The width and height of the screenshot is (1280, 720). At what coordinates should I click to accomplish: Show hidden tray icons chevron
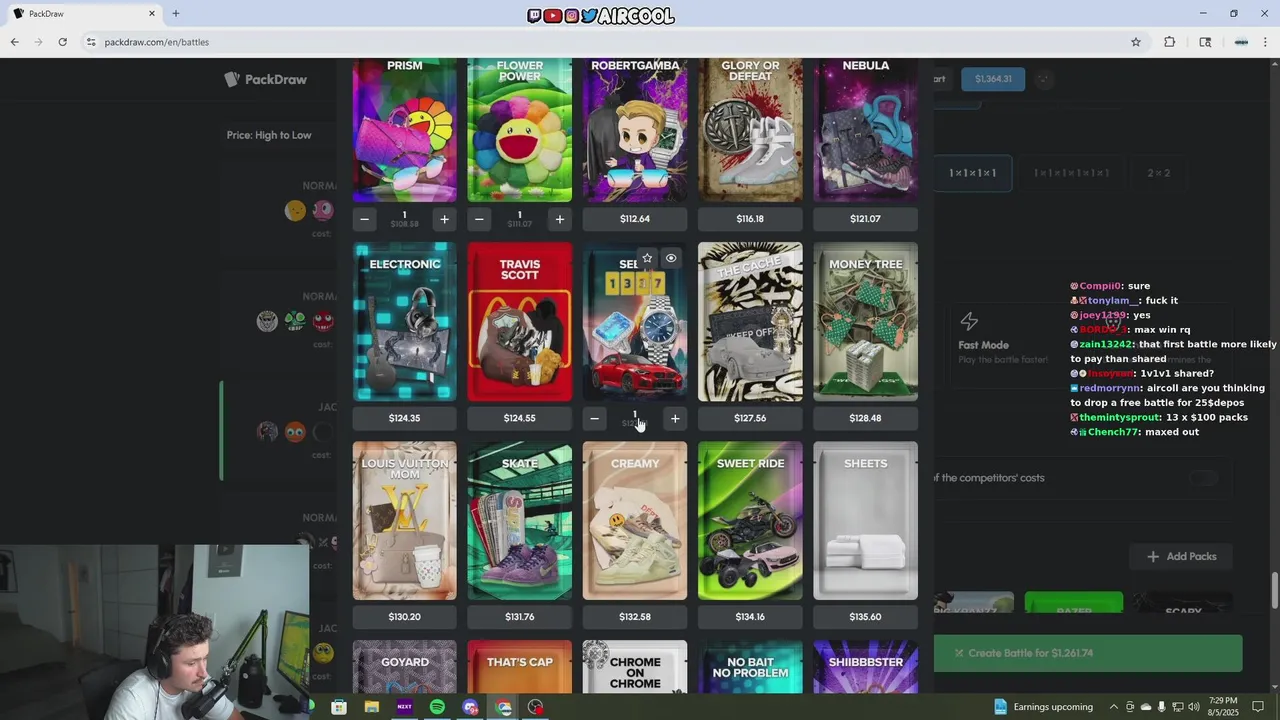point(1114,707)
